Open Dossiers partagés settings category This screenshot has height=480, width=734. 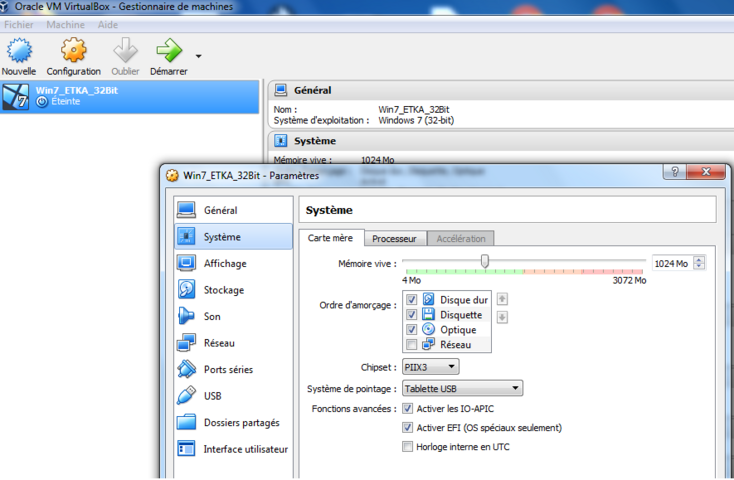pyautogui.click(x=233, y=422)
